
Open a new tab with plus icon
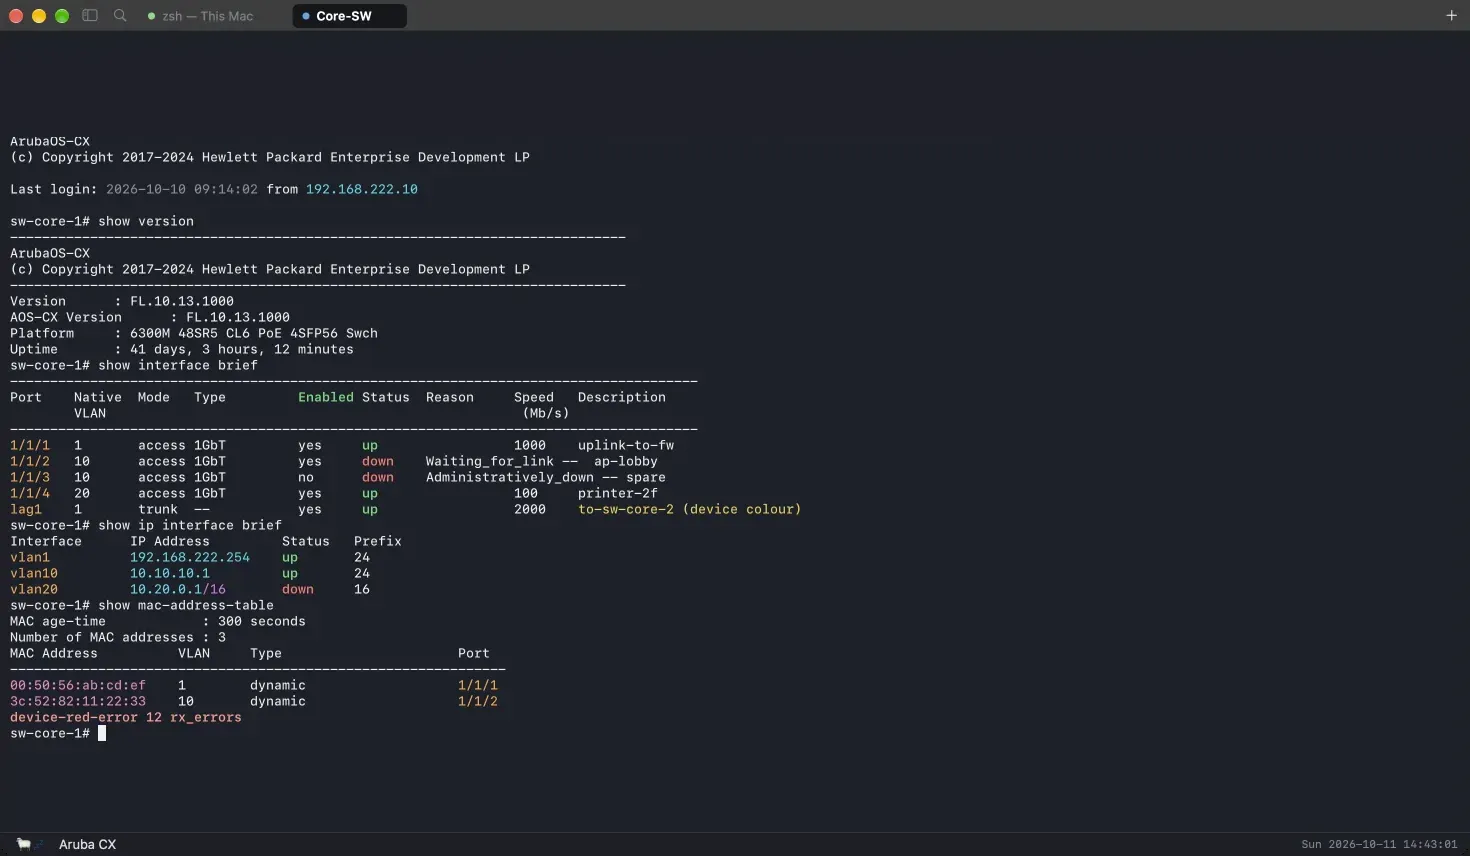pos(1451,15)
